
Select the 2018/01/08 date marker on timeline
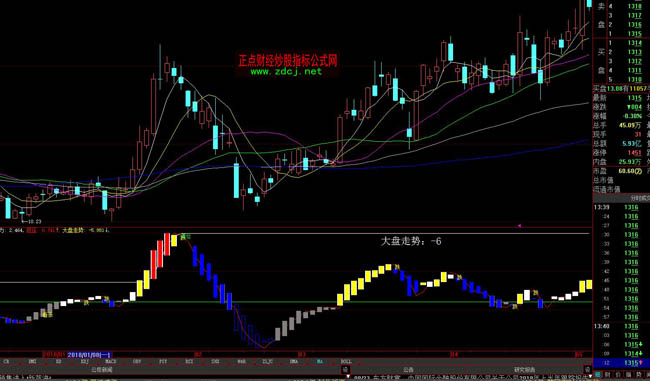coord(89,355)
